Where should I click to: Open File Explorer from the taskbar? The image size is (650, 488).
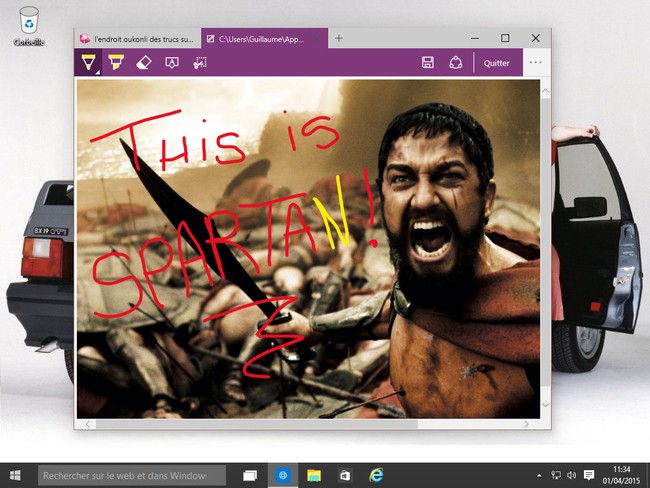click(313, 475)
